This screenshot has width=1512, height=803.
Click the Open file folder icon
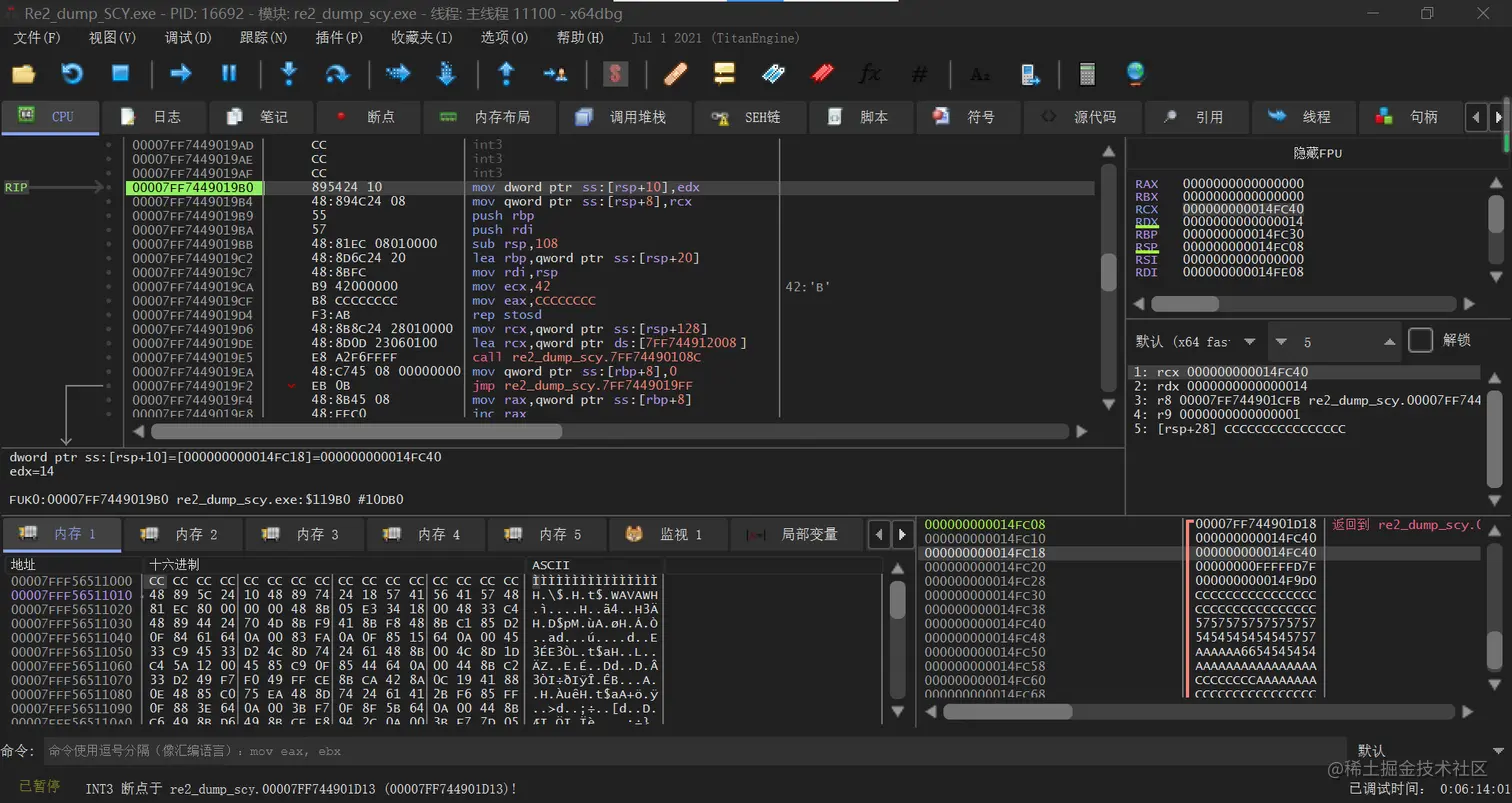(x=22, y=73)
